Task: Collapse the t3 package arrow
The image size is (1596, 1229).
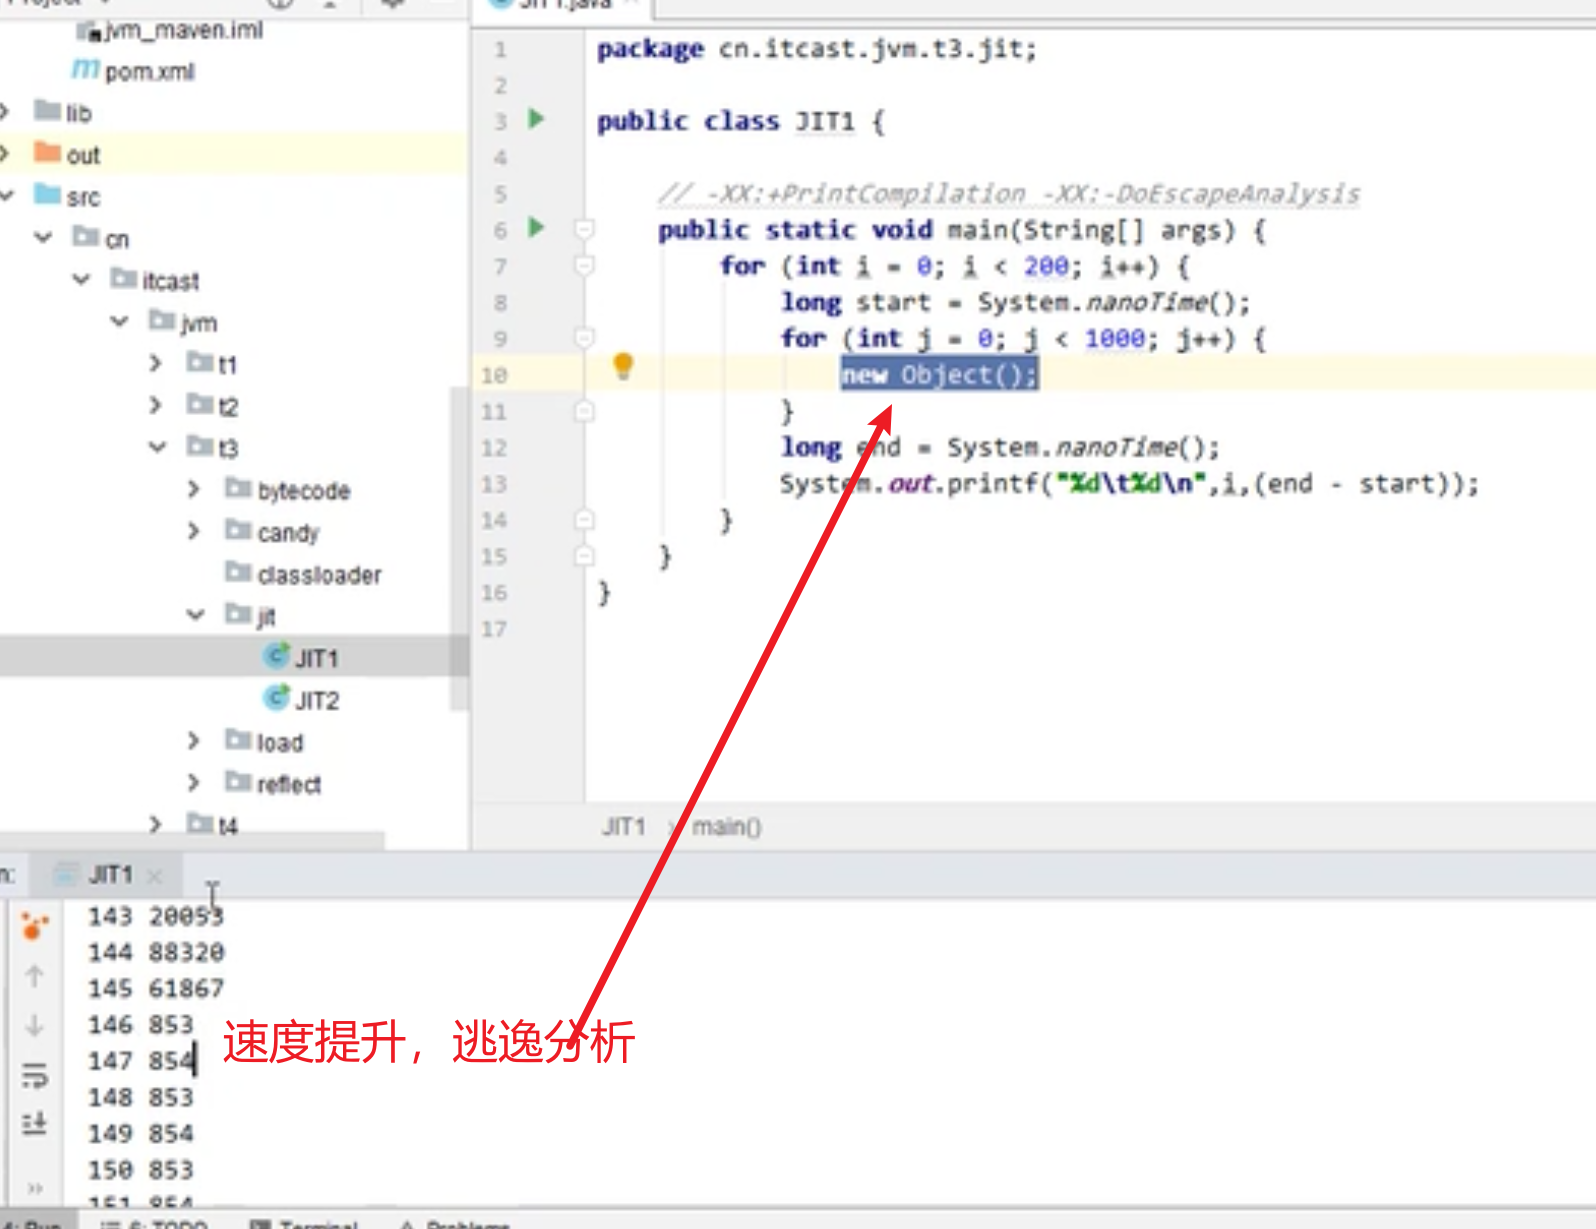Action: pyautogui.click(x=157, y=447)
